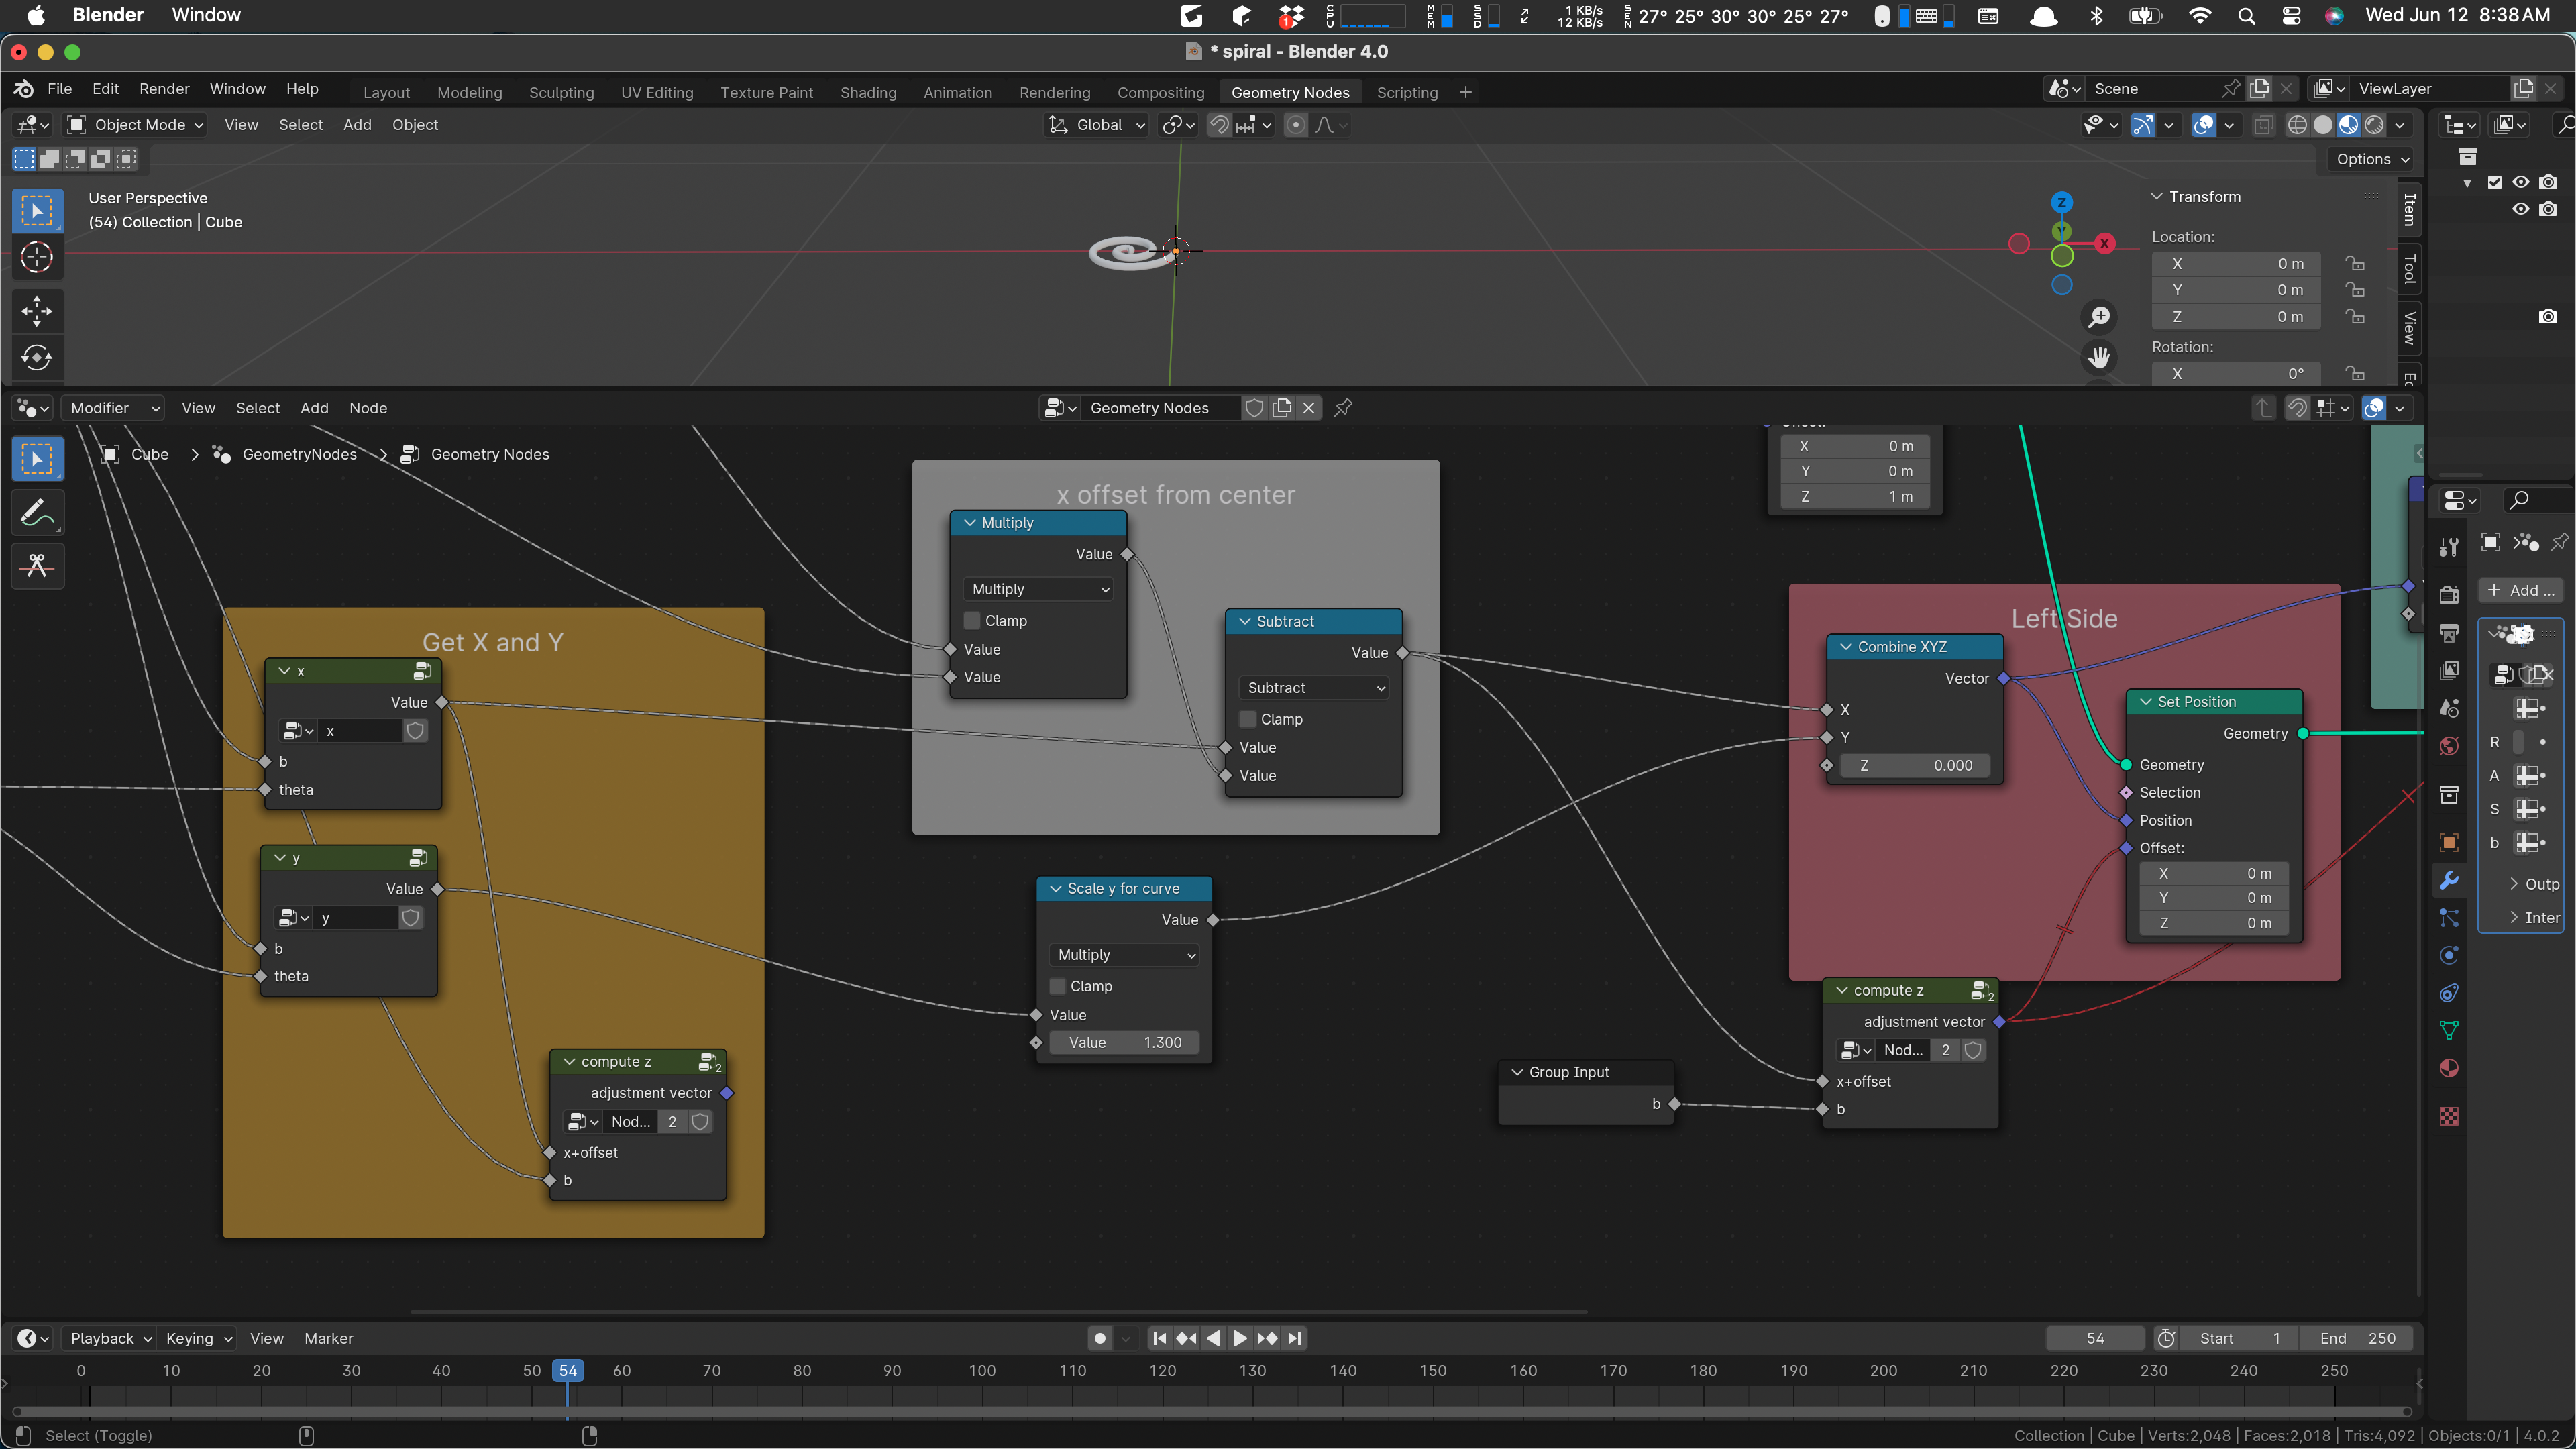Enable Clamp in the Multiply node

coord(972,620)
